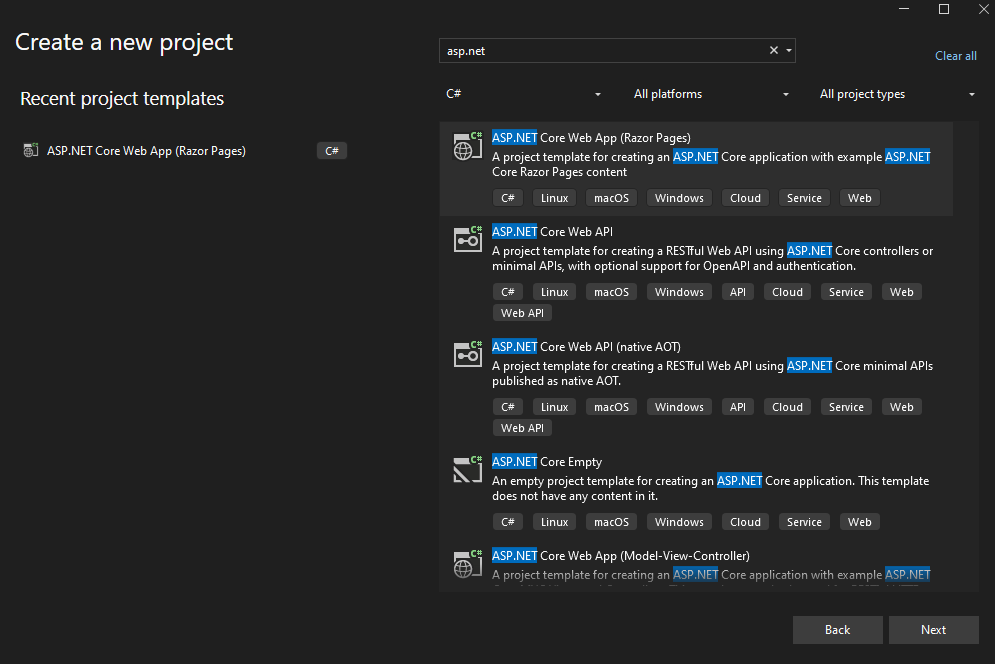Click the description mentioning OpenAPI and authentication
Image resolution: width=995 pixels, height=664 pixels.
click(x=713, y=258)
